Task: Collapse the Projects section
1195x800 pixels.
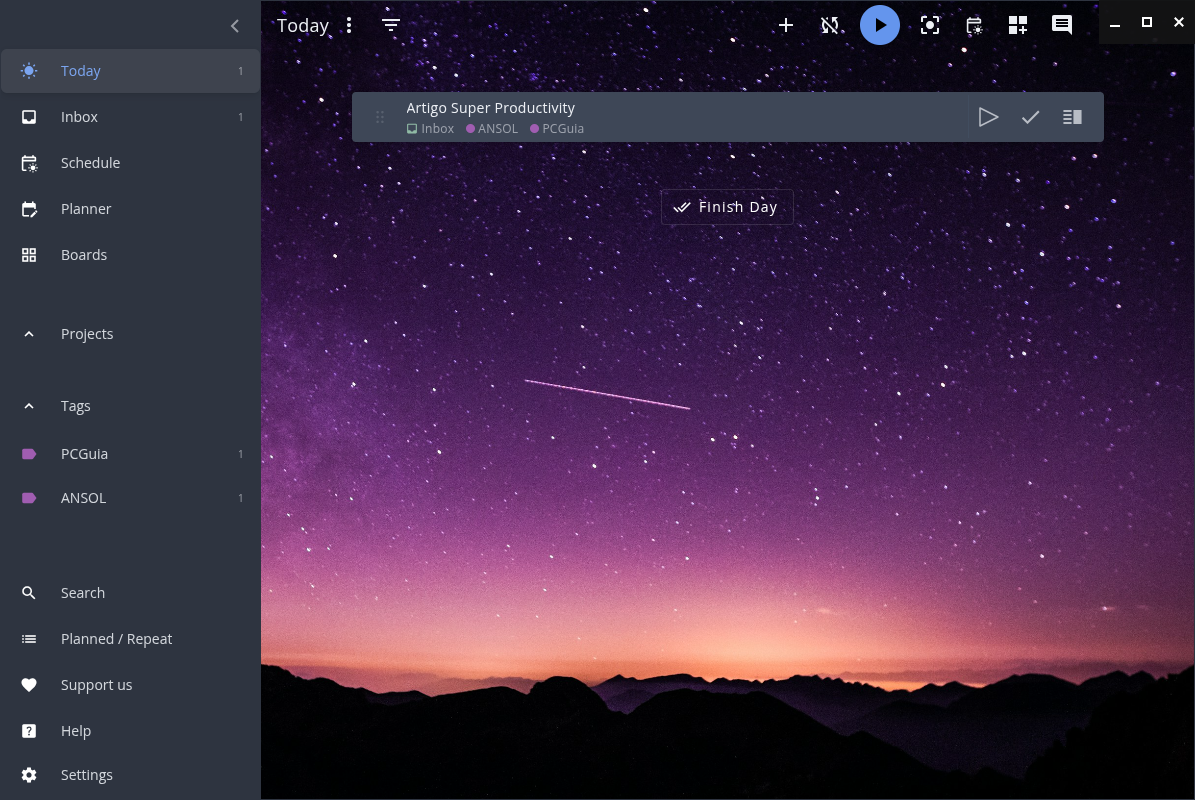Action: [29, 334]
